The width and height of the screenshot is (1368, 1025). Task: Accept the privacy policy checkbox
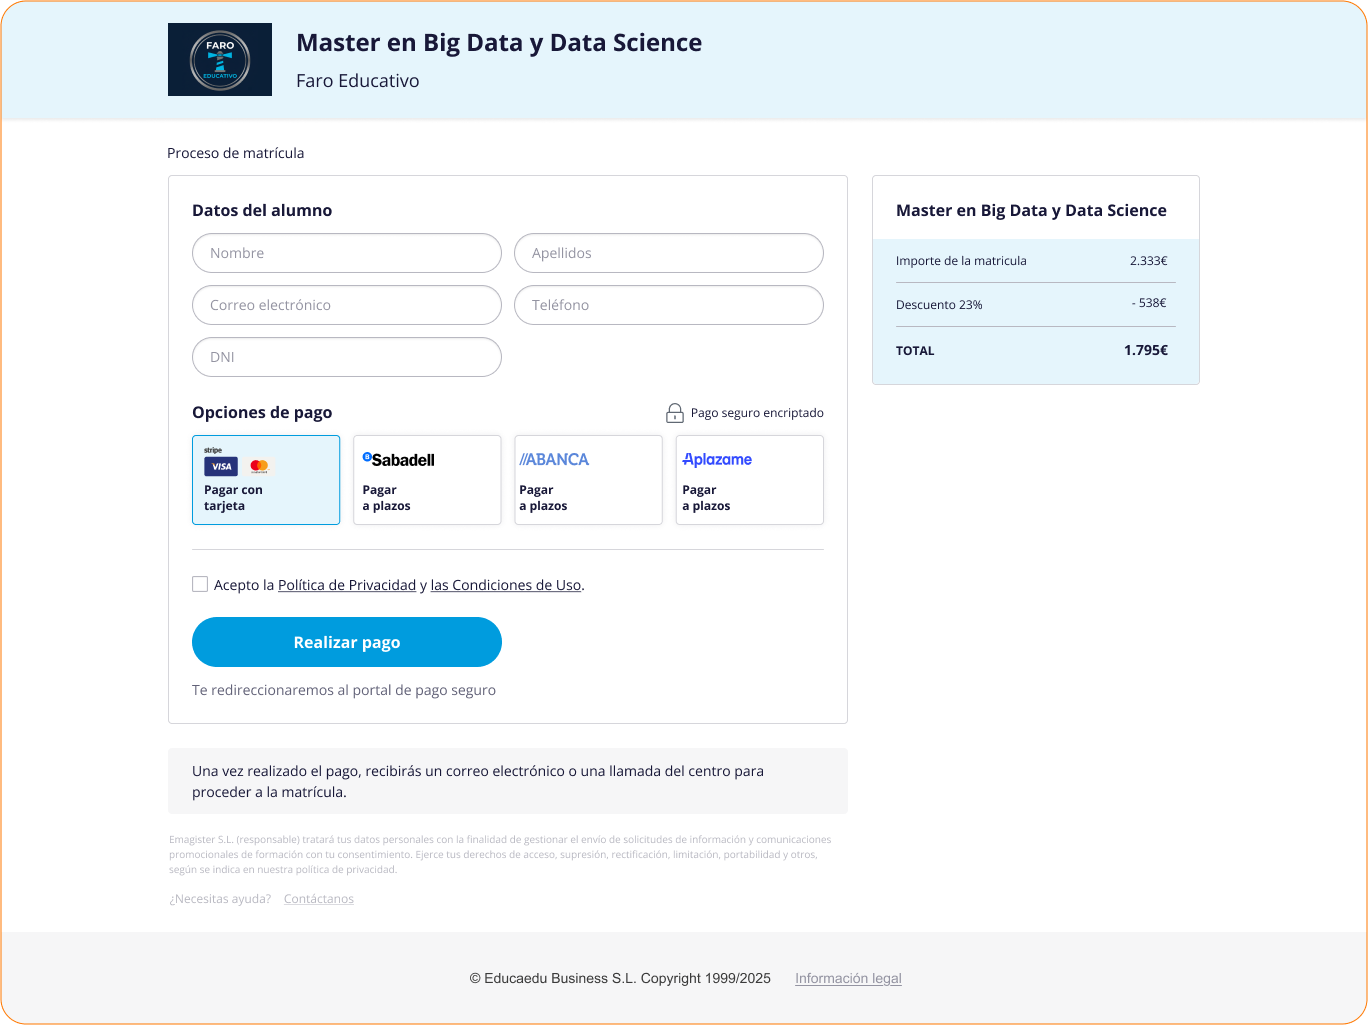click(x=200, y=585)
